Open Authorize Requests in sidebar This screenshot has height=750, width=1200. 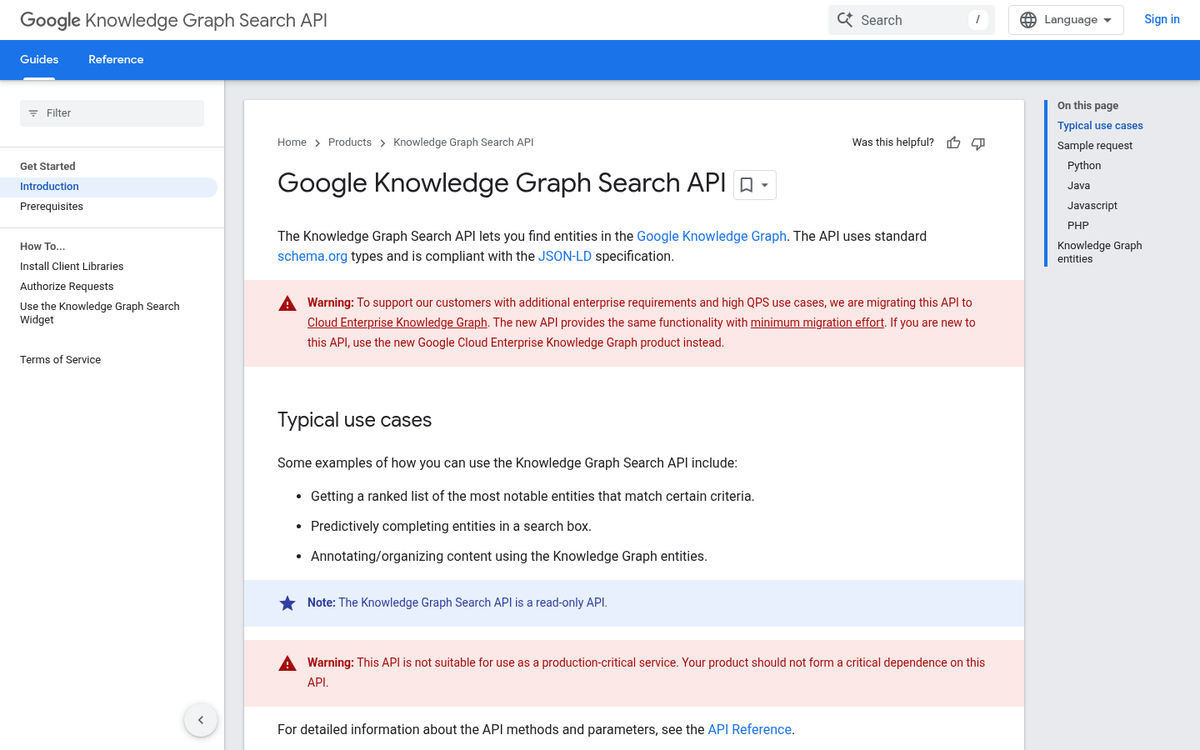[x=67, y=286]
